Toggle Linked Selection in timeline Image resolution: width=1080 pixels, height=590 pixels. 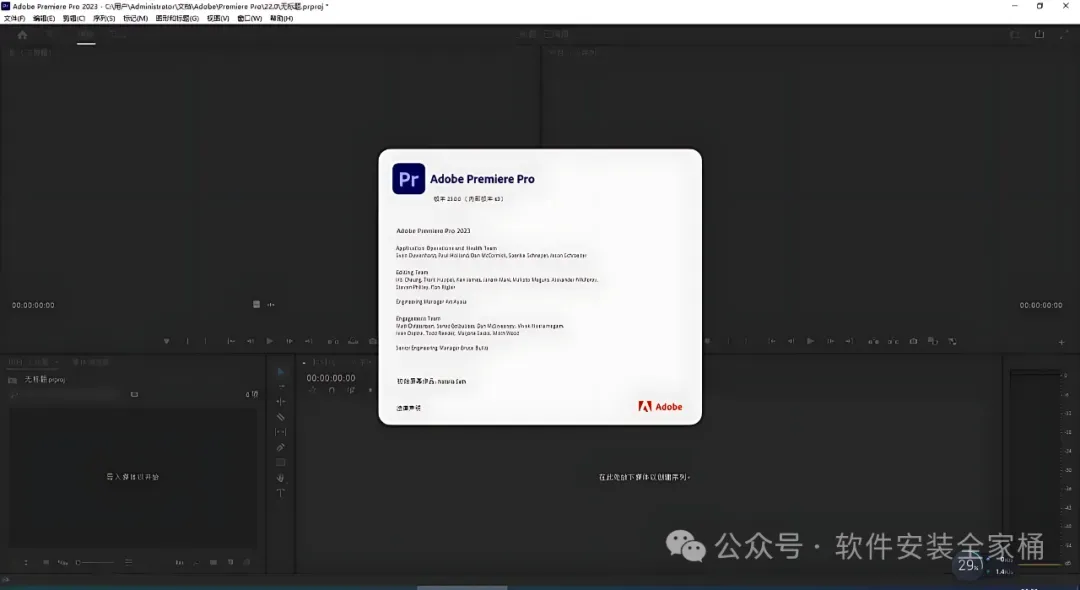pos(351,390)
